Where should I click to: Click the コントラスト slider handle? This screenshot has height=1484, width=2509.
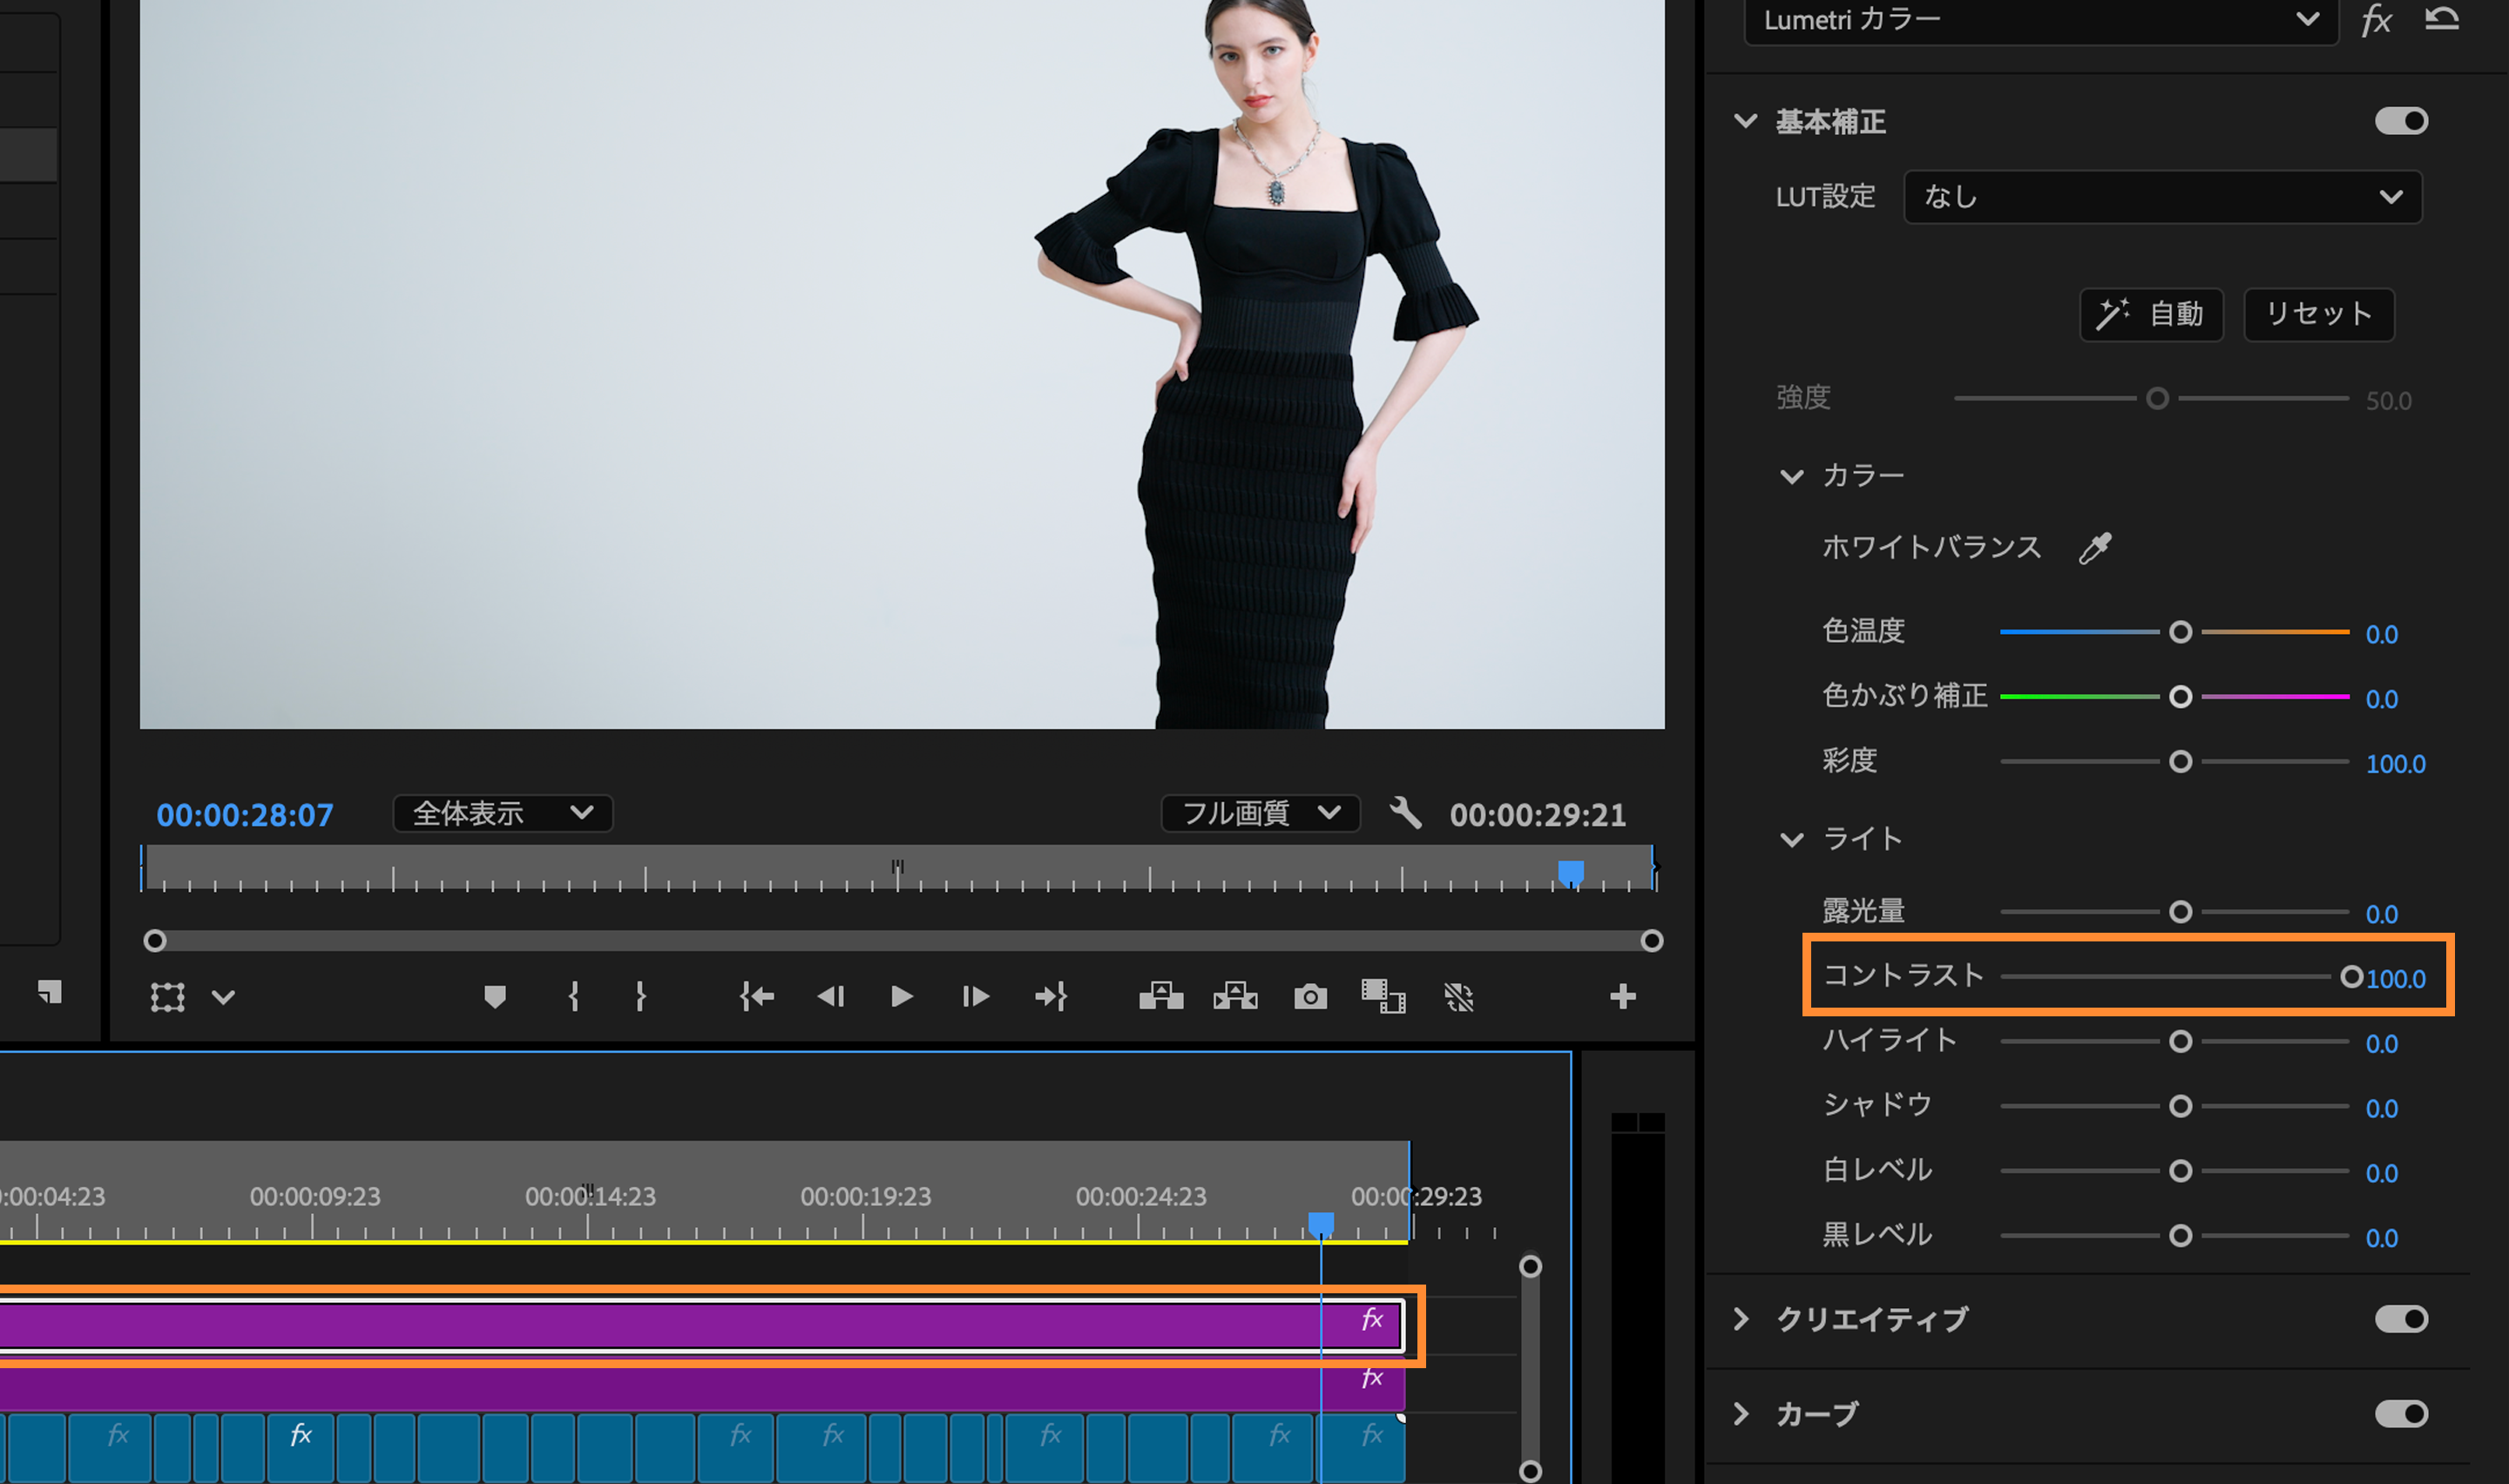[2351, 977]
